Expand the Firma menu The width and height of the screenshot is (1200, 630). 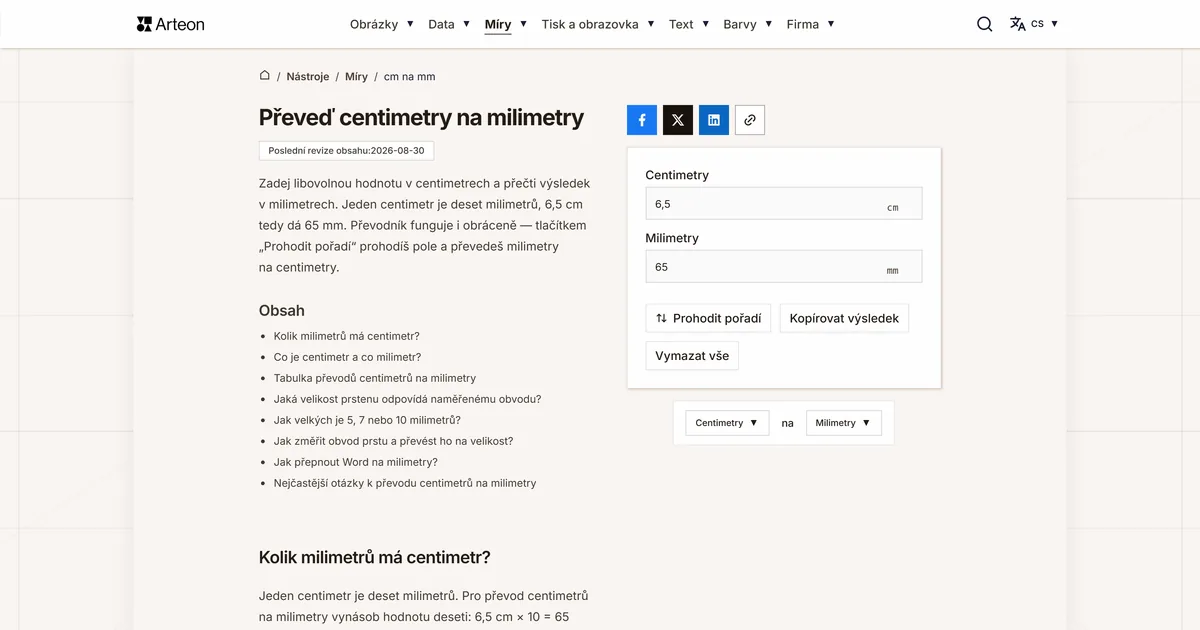coord(811,24)
